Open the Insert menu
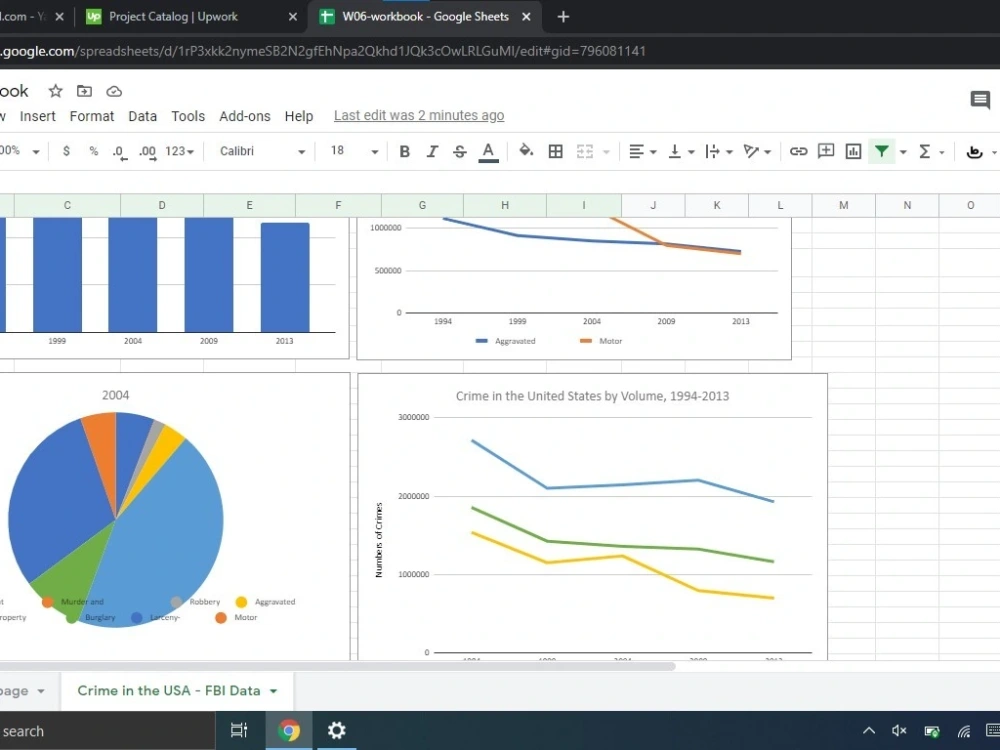 38,116
